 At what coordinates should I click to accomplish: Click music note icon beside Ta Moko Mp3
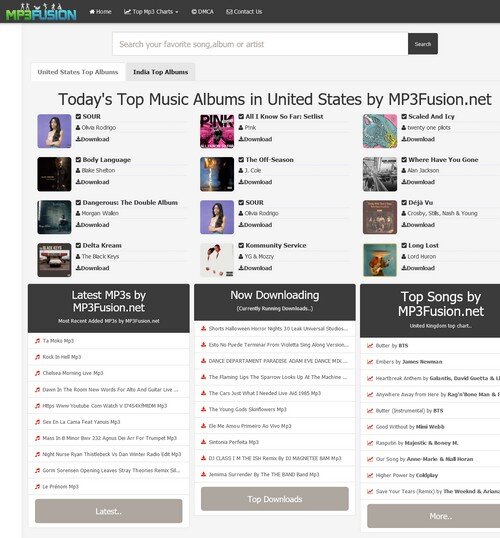click(x=37, y=341)
